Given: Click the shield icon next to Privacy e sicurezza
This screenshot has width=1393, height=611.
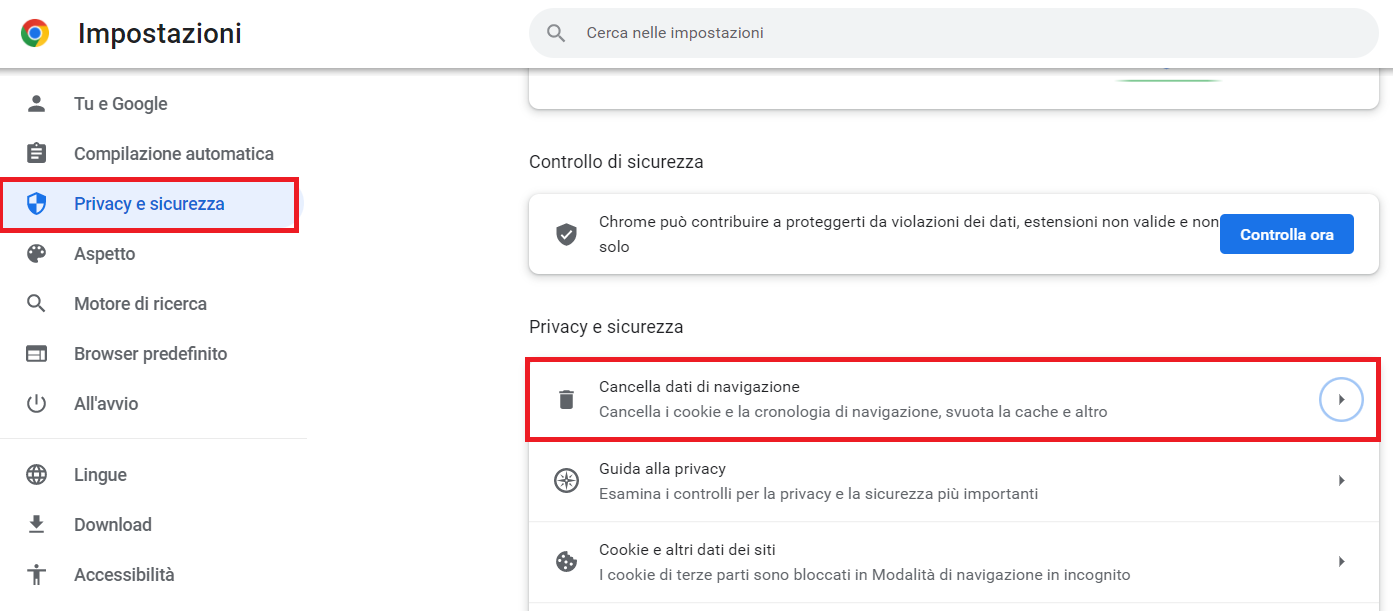Looking at the screenshot, I should pos(37,203).
